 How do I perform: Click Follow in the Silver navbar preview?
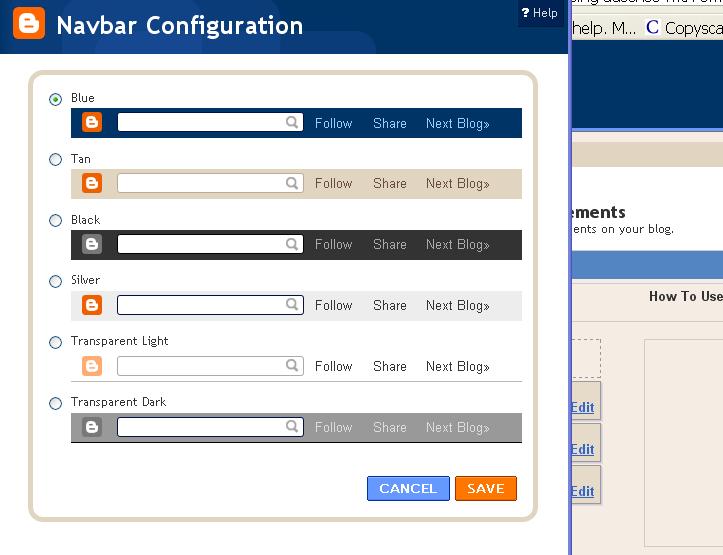pyautogui.click(x=333, y=305)
